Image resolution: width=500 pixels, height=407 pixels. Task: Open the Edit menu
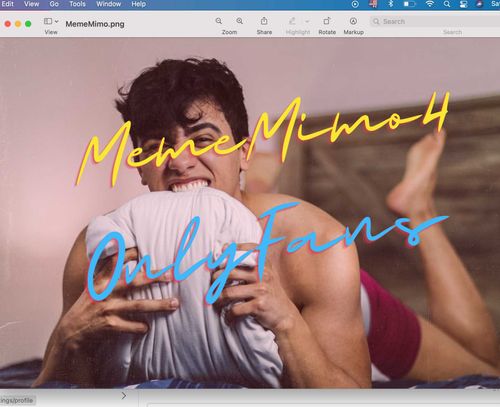(x=7, y=4)
